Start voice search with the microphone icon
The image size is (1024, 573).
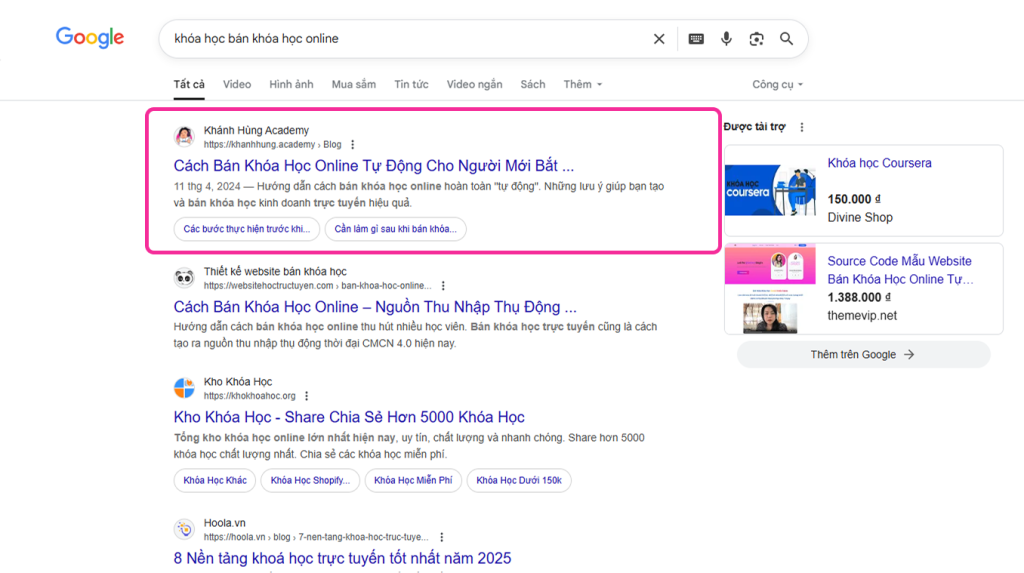726,39
